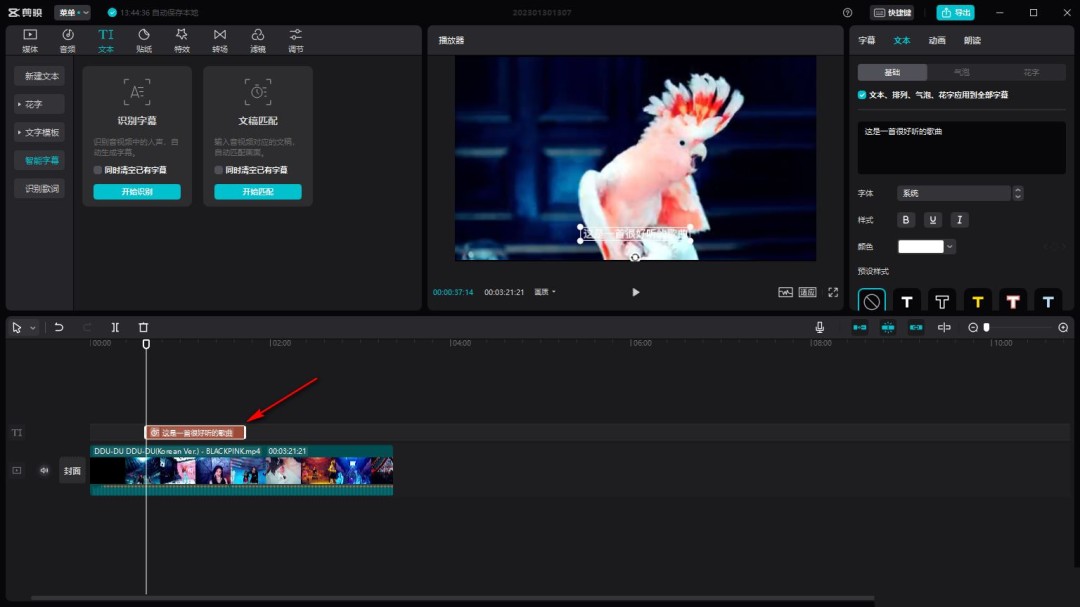1080x607 pixels.
Task: Open the 特效 effects panel
Action: point(181,39)
